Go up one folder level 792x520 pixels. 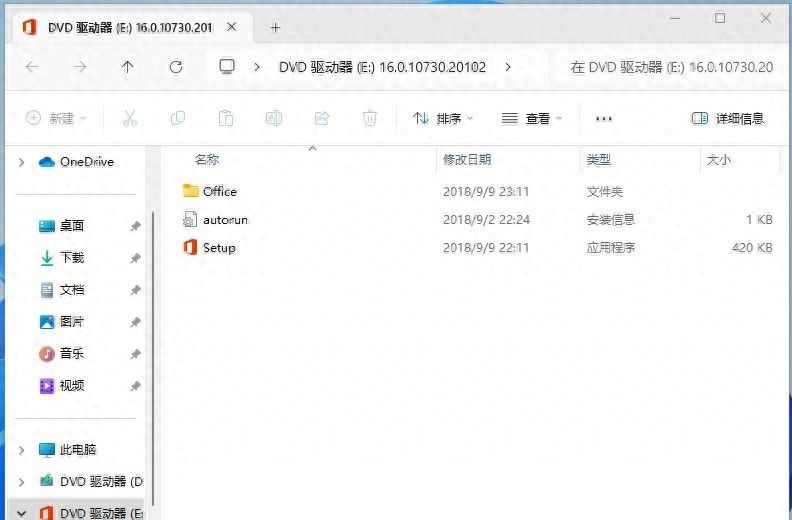tap(127, 67)
